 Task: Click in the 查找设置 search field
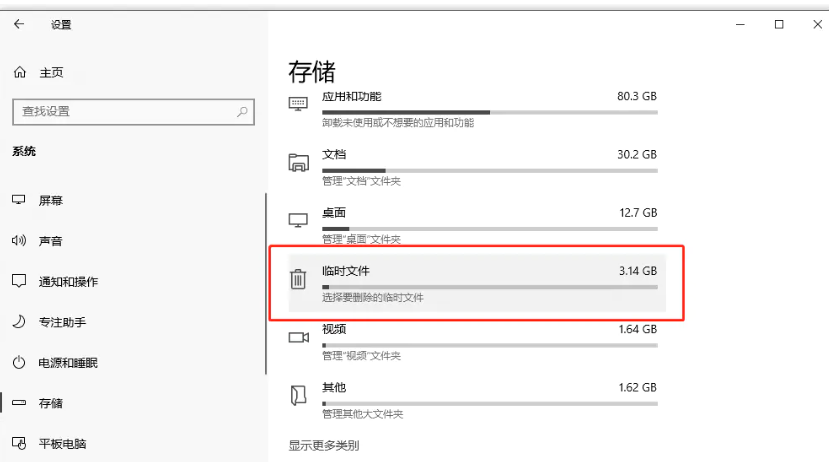(133, 112)
